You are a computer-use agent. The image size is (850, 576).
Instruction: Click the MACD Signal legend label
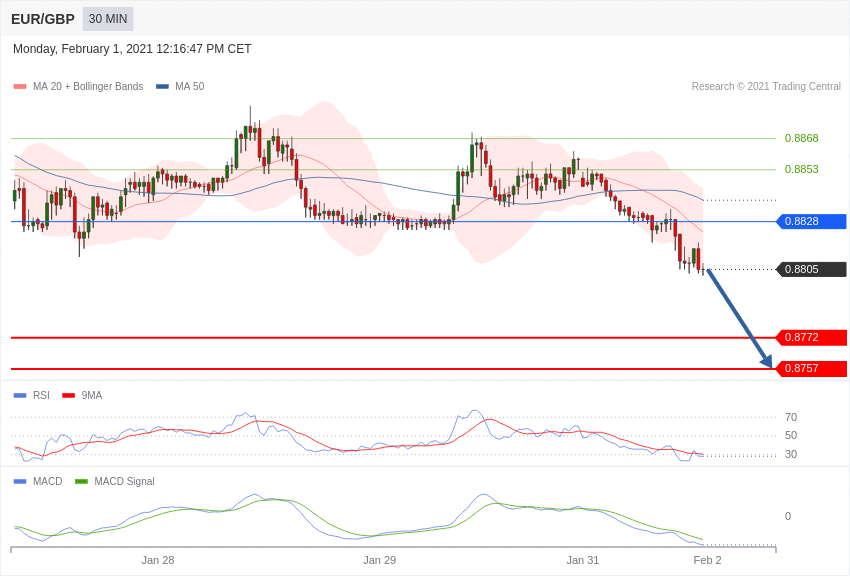point(124,481)
